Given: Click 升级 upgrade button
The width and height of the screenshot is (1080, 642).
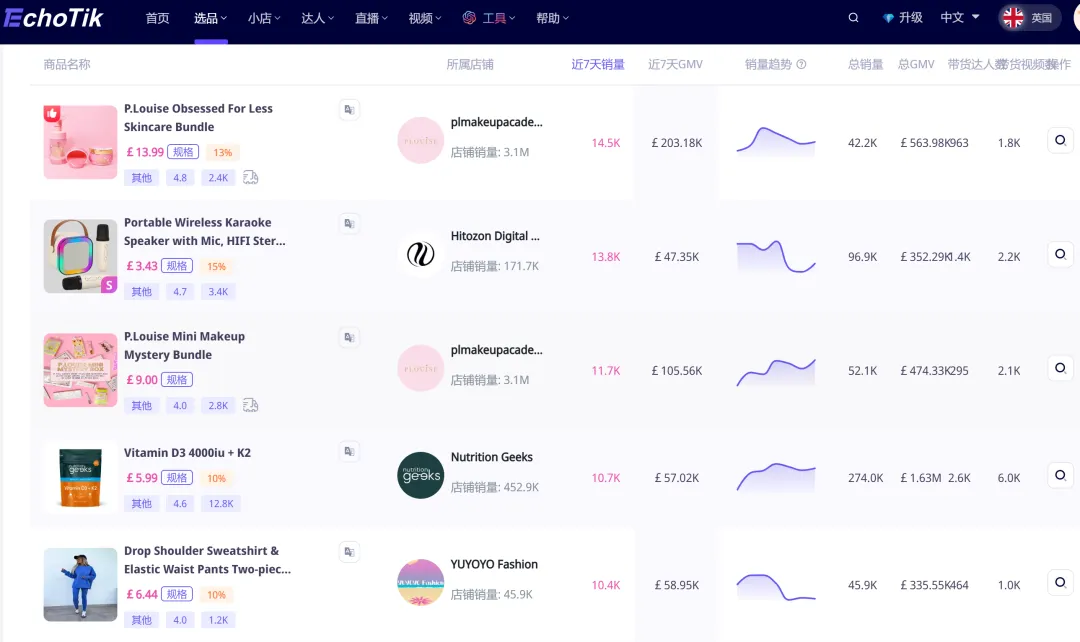Looking at the screenshot, I should [x=903, y=18].
